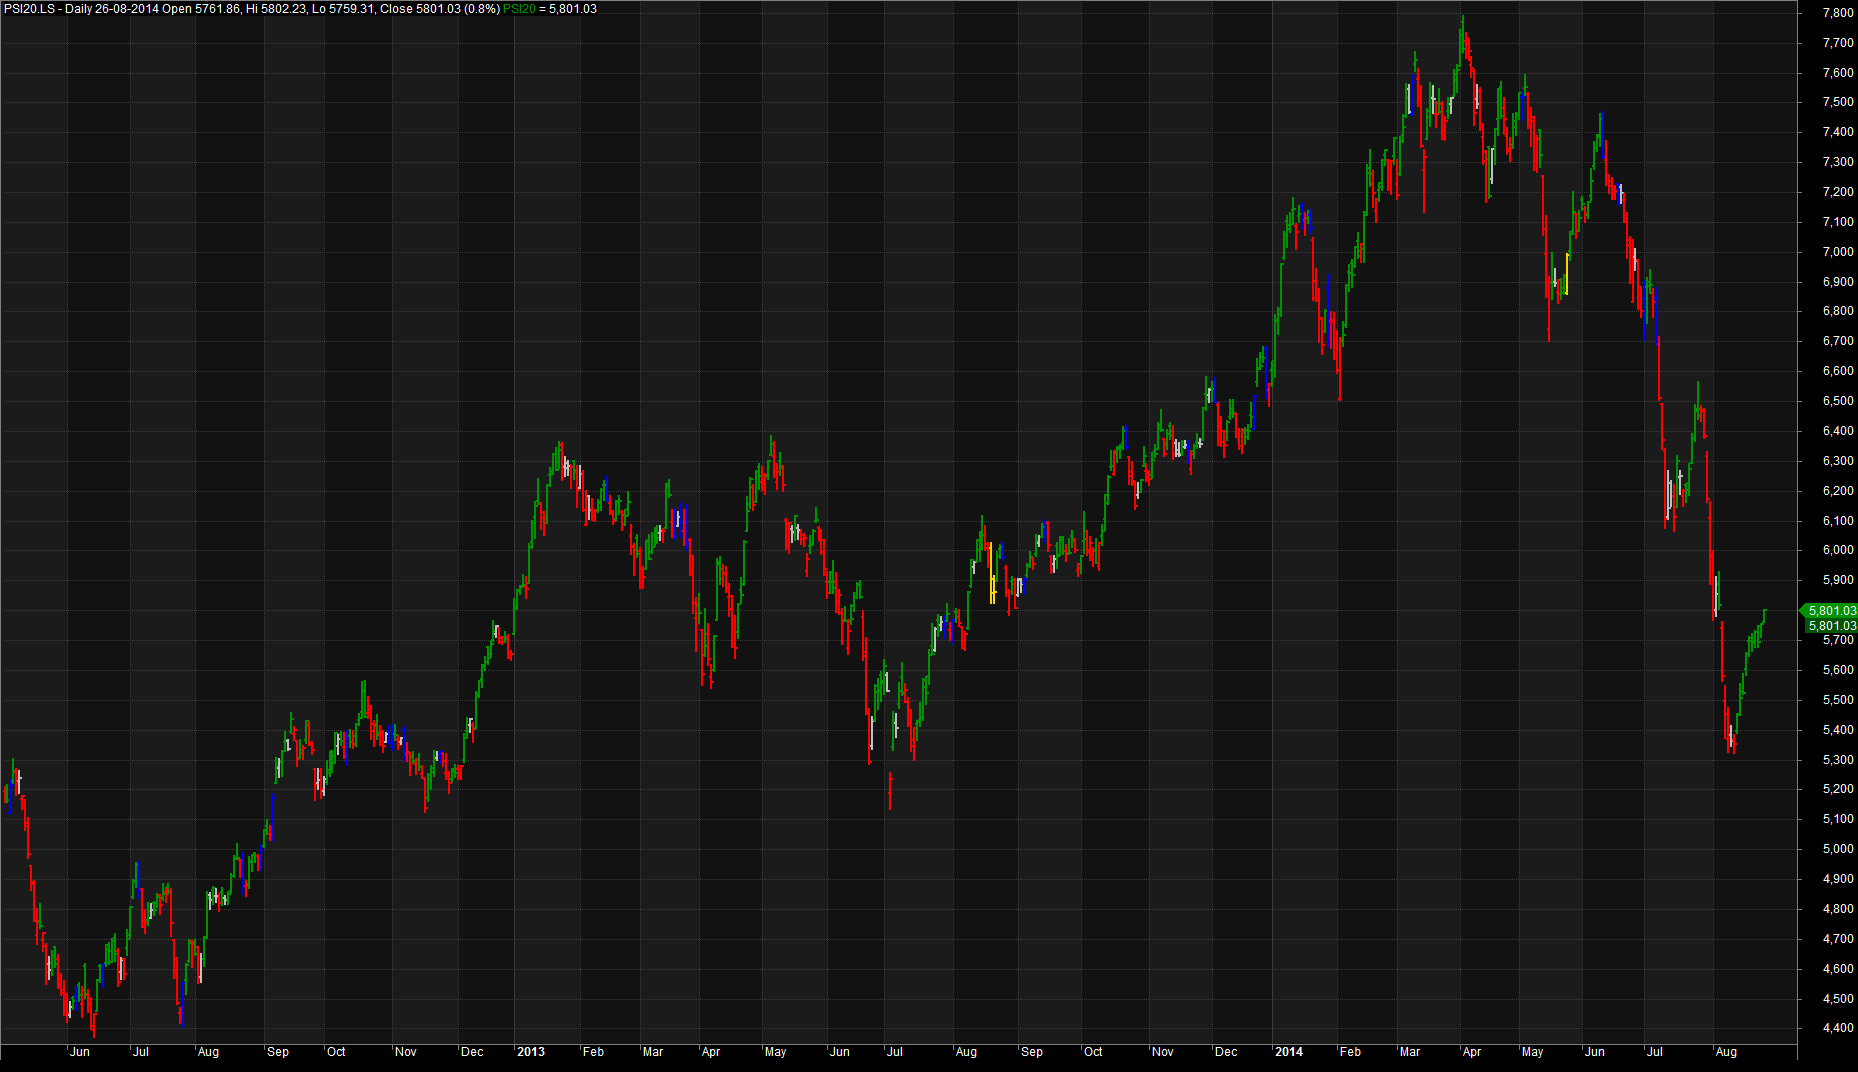Select the Feb month label following 2014

[x=1350, y=1052]
